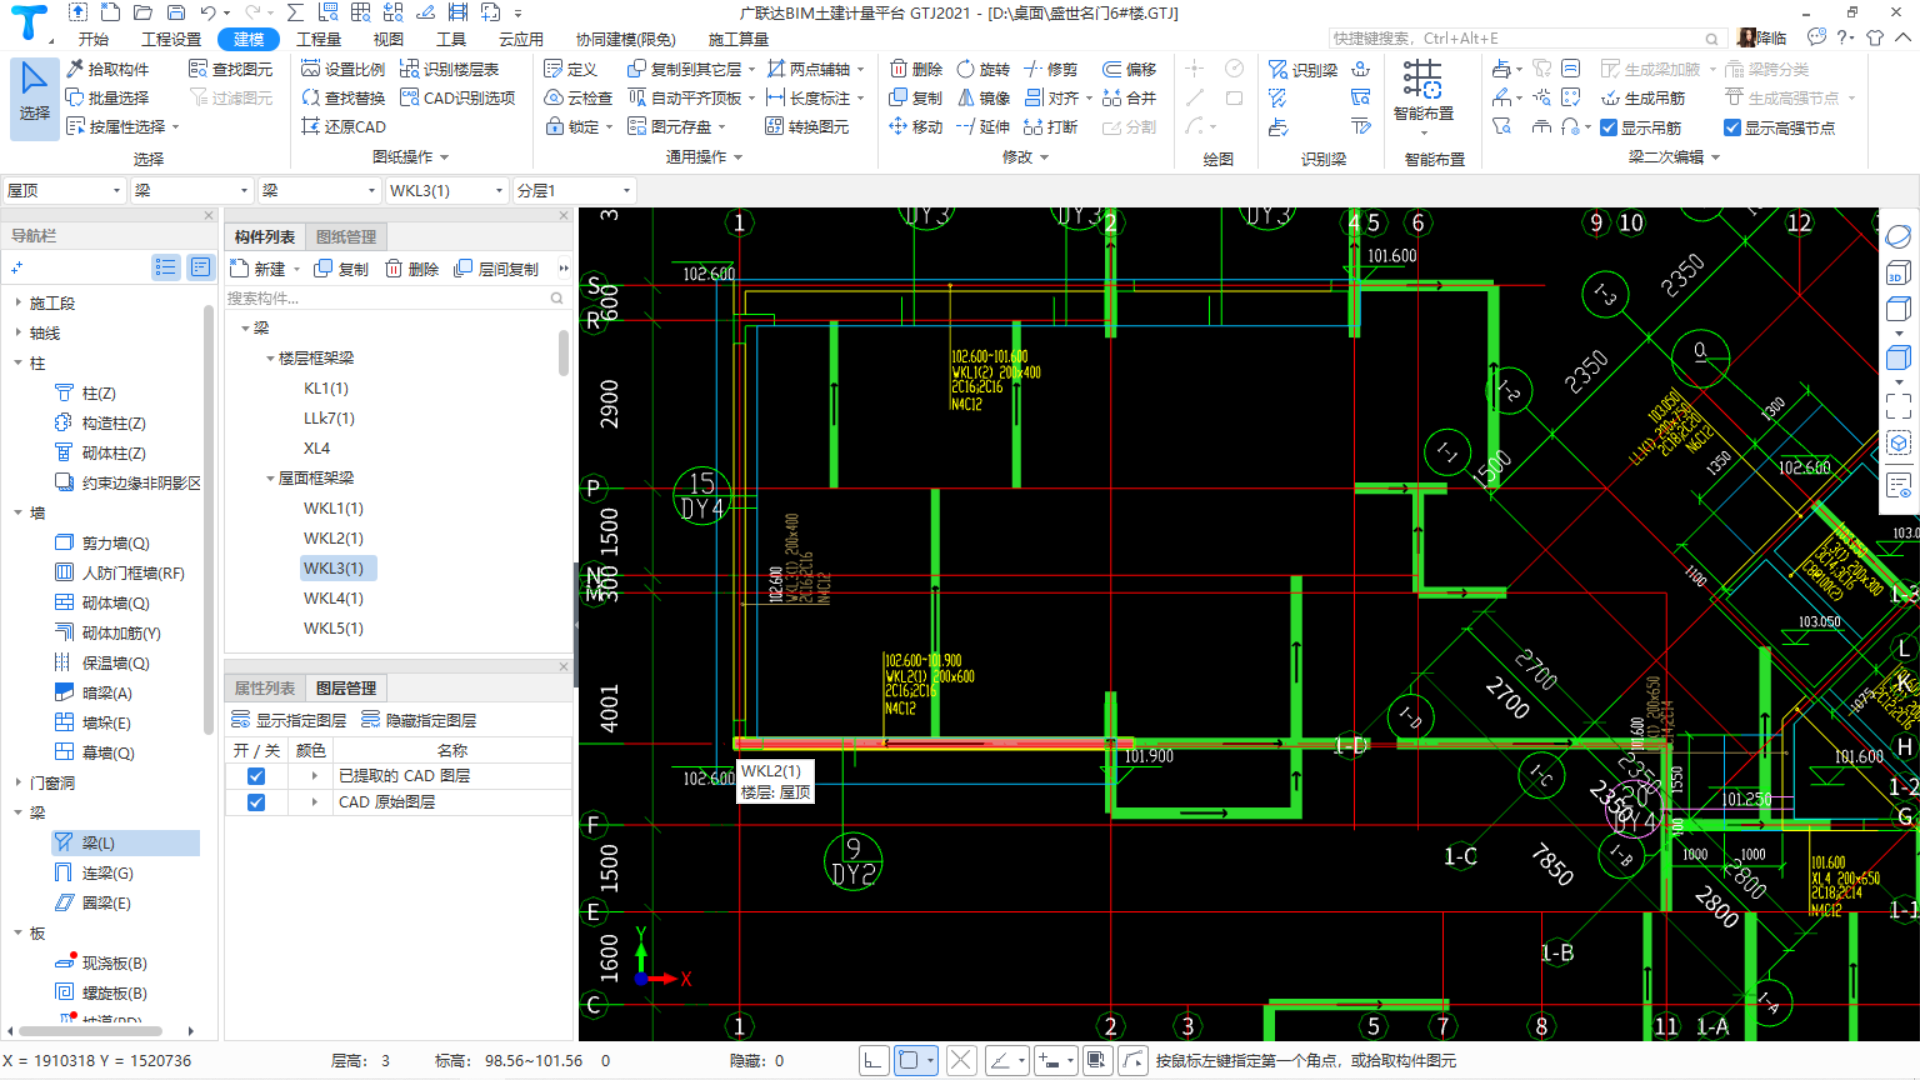Collapse the 屋面框架梁 tree group
The image size is (1920, 1080).
point(270,478)
